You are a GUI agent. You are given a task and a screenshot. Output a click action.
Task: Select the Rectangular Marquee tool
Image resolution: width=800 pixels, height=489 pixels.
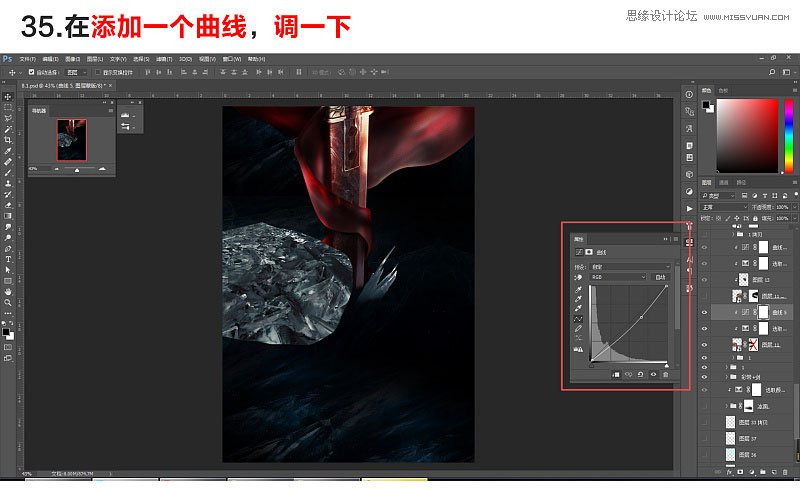coord(8,108)
